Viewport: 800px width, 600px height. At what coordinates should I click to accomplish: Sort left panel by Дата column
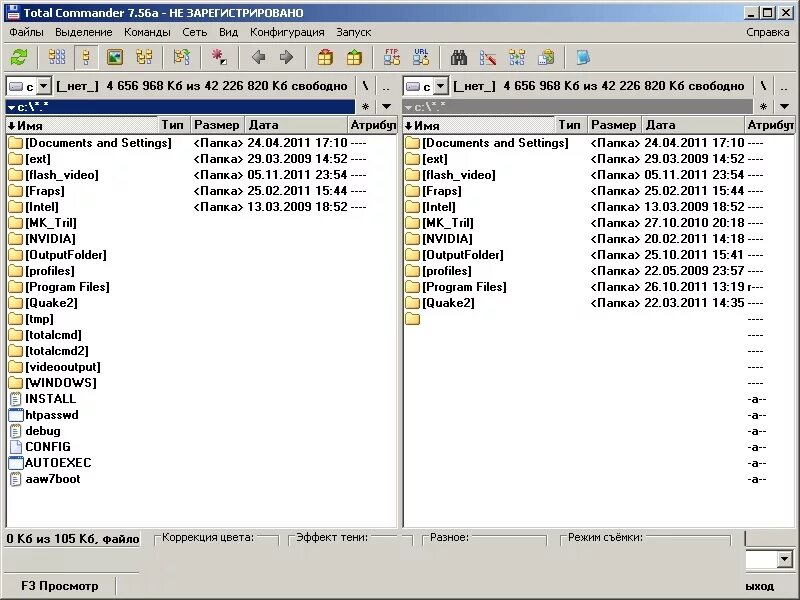(296, 125)
